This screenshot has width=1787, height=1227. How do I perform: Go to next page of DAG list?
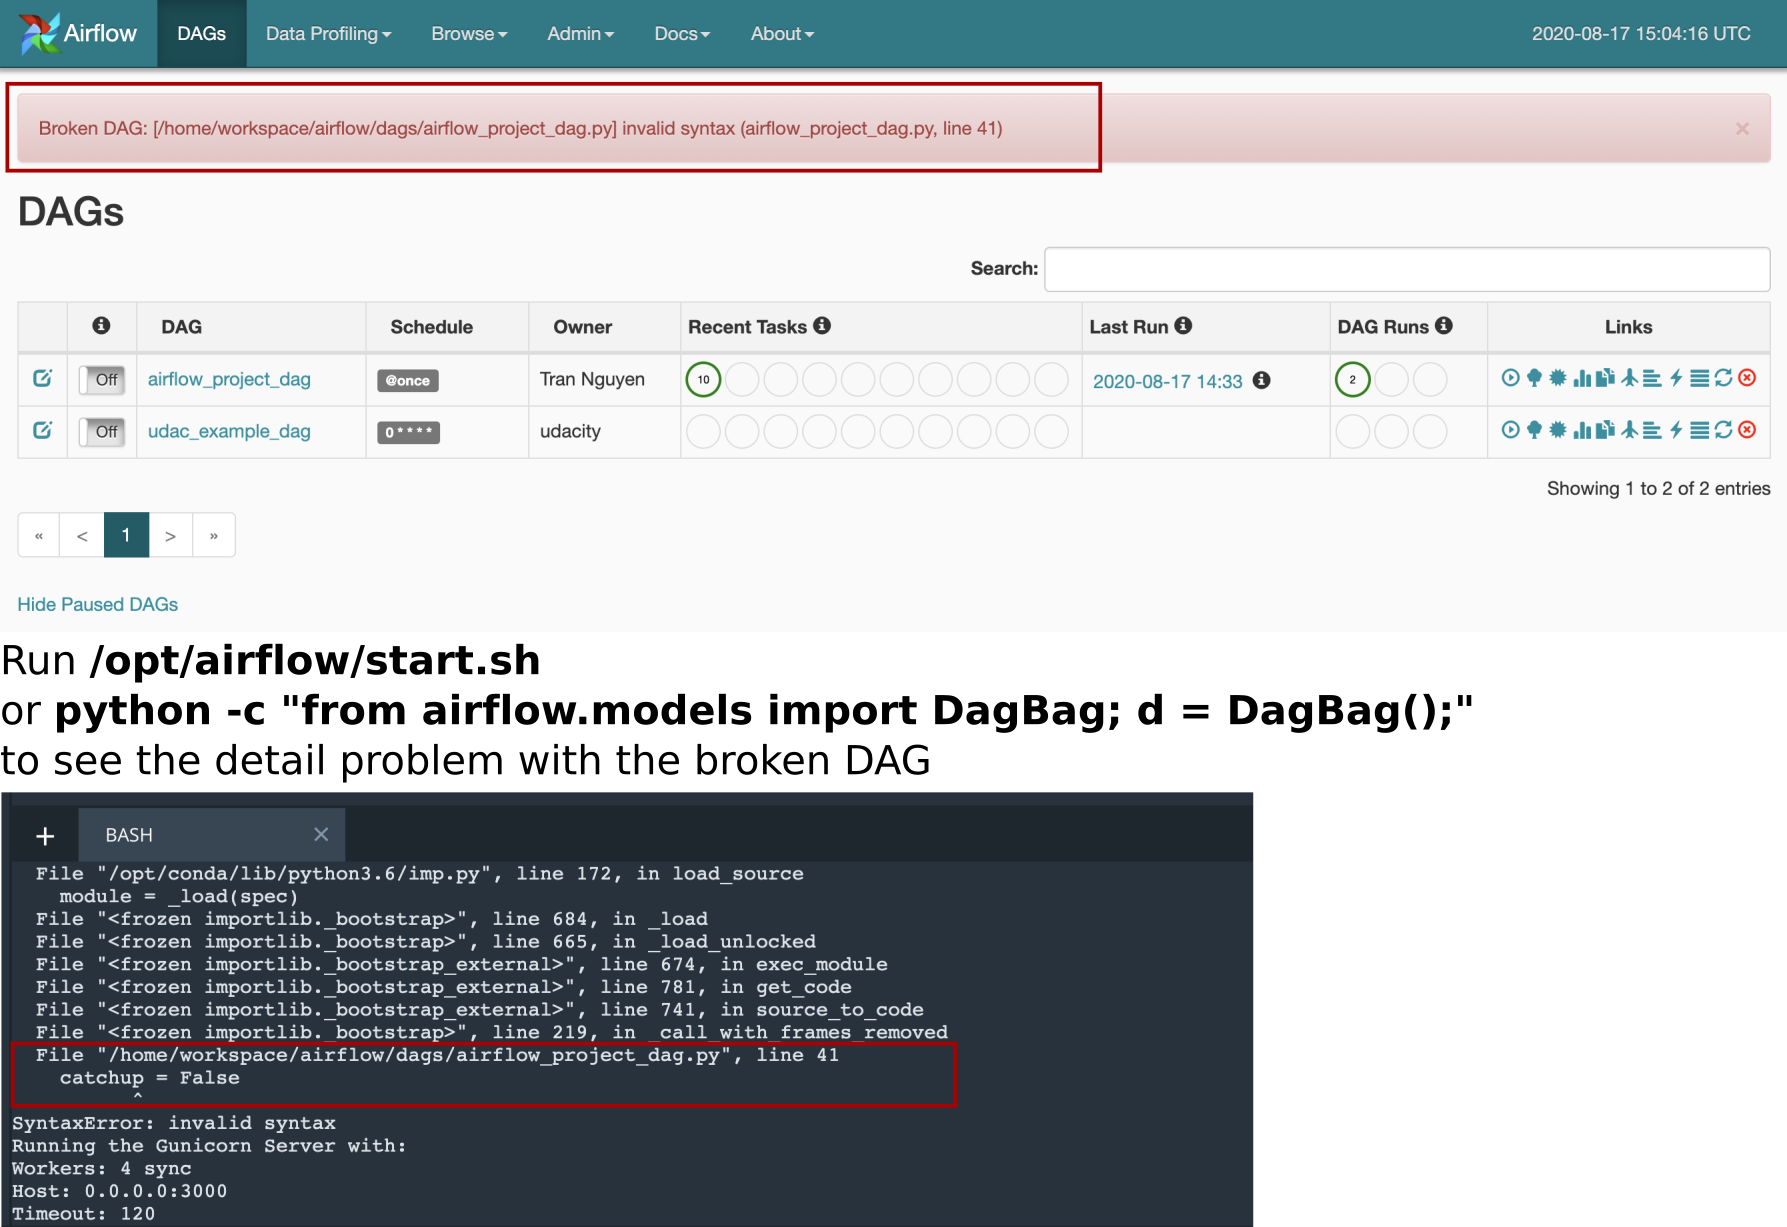click(170, 535)
